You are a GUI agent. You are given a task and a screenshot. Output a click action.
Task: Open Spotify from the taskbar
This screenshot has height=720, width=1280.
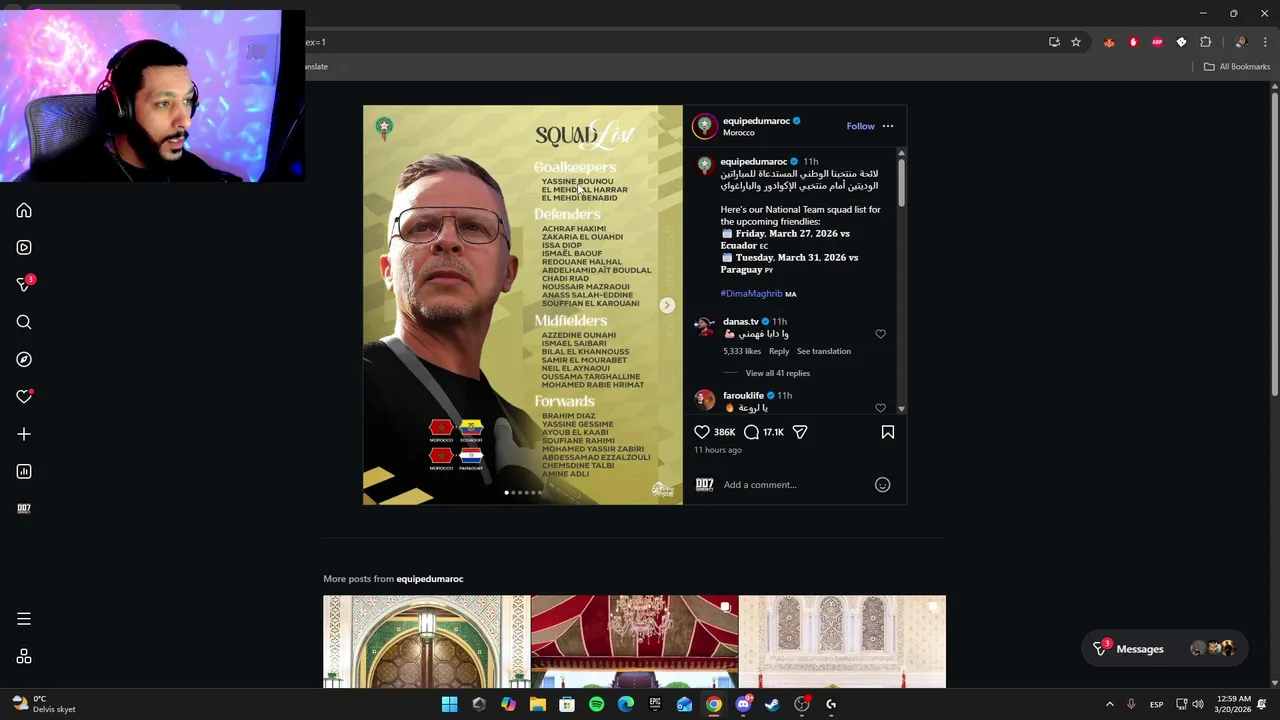[x=596, y=704]
